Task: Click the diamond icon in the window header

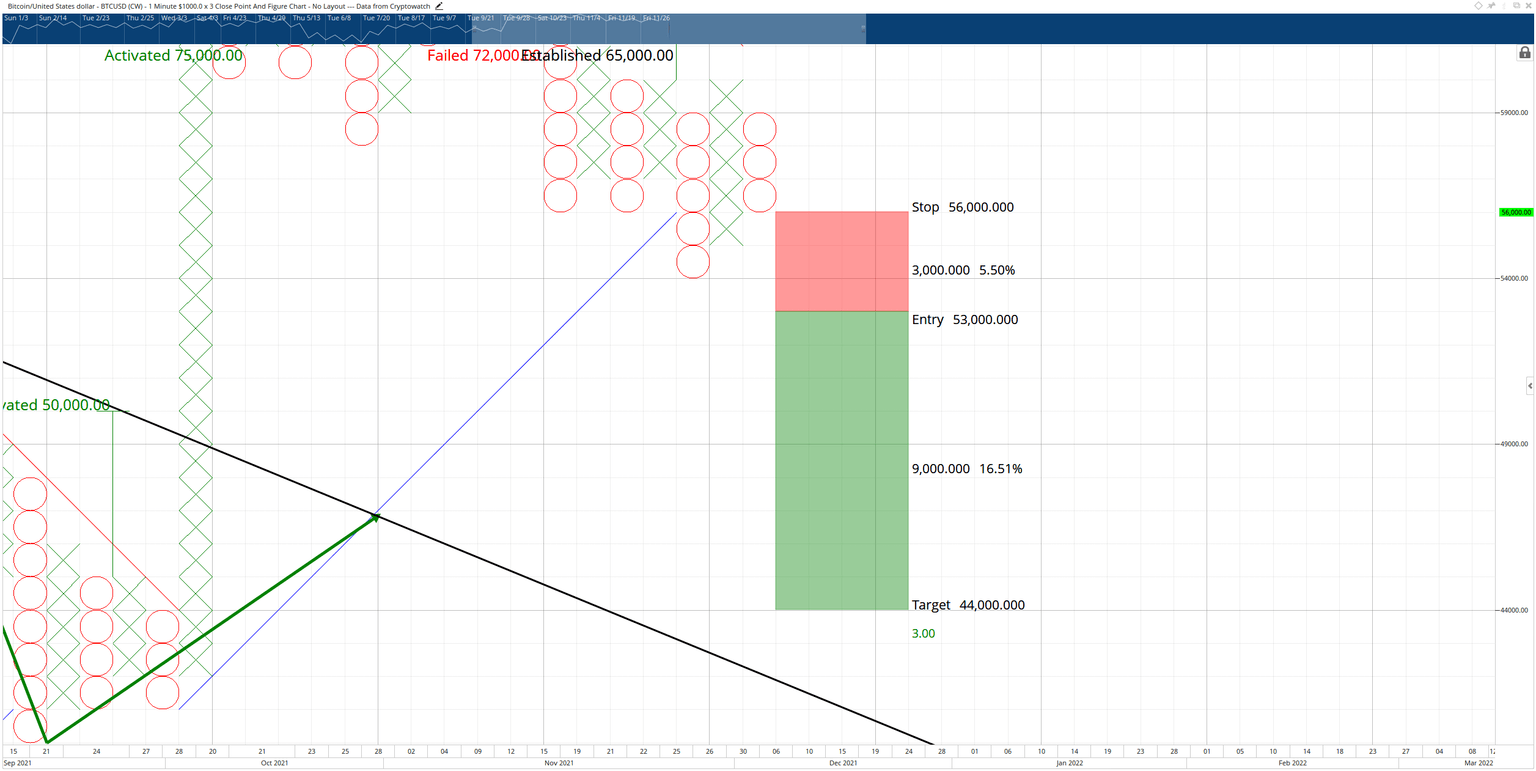Action: pos(1479,6)
